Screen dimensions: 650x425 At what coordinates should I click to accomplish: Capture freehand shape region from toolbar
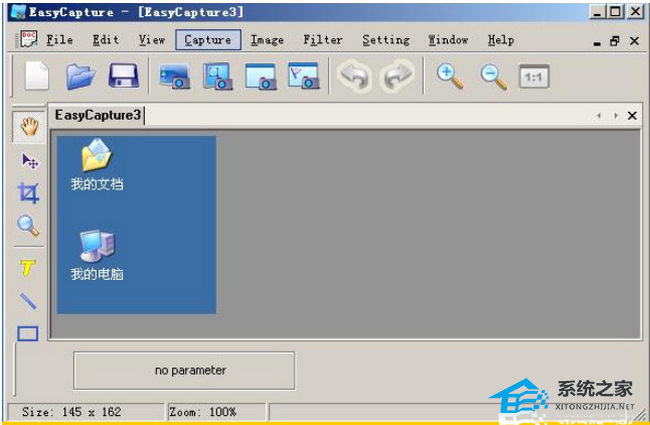pyautogui.click(x=303, y=76)
